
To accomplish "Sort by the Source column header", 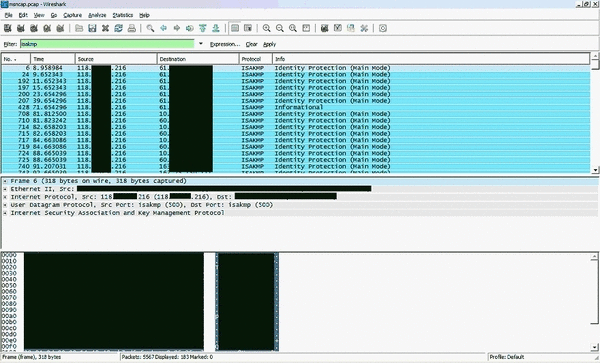I will coord(116,59).
